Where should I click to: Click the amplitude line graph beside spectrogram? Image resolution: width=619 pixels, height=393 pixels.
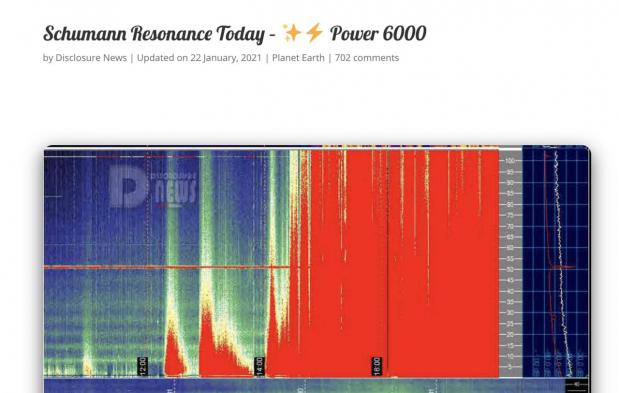[556, 262]
